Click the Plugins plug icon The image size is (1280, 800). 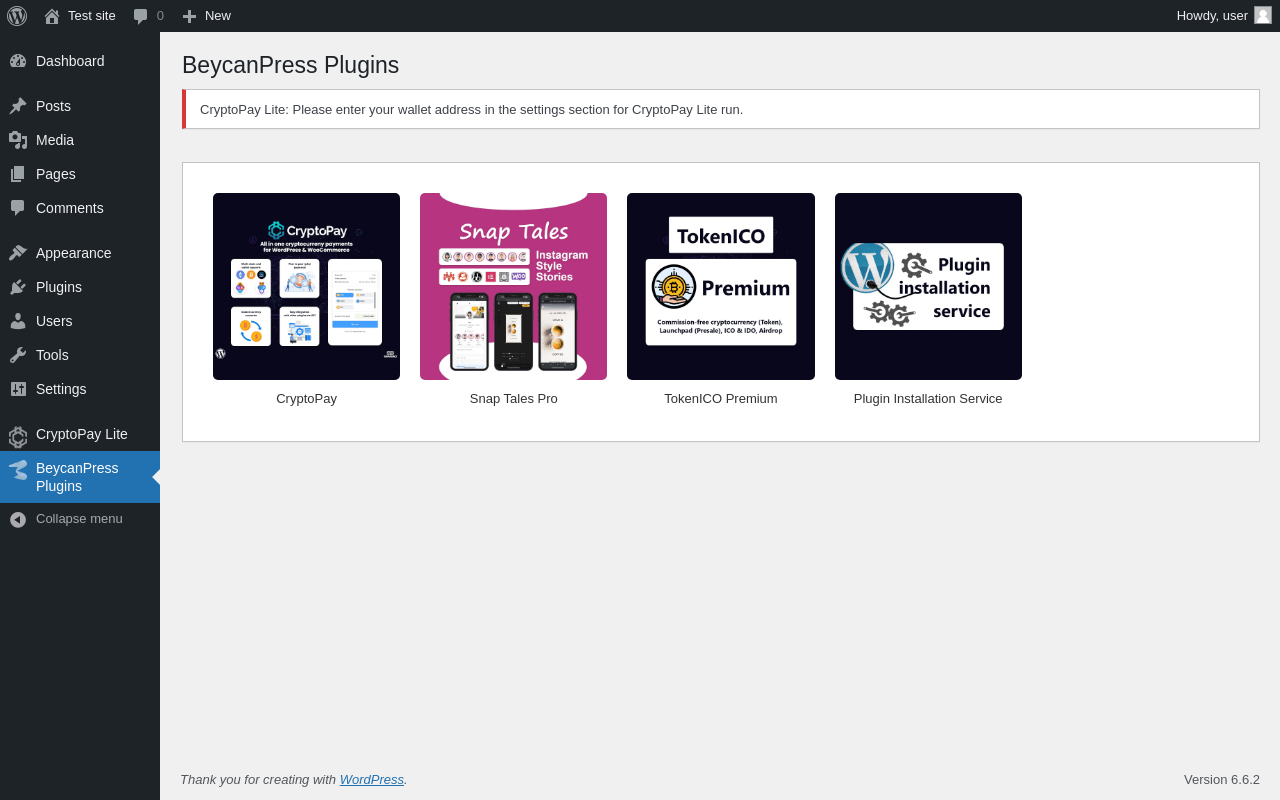tap(18, 287)
